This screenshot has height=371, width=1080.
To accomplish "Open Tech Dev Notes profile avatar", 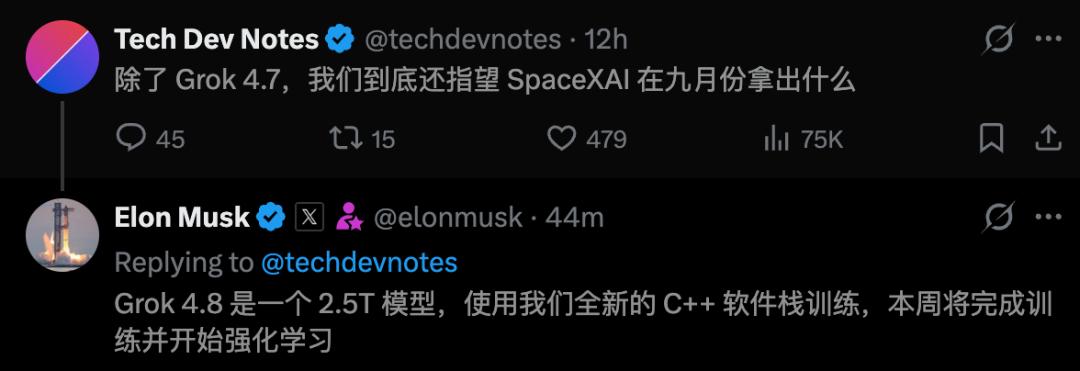I will coord(63,57).
